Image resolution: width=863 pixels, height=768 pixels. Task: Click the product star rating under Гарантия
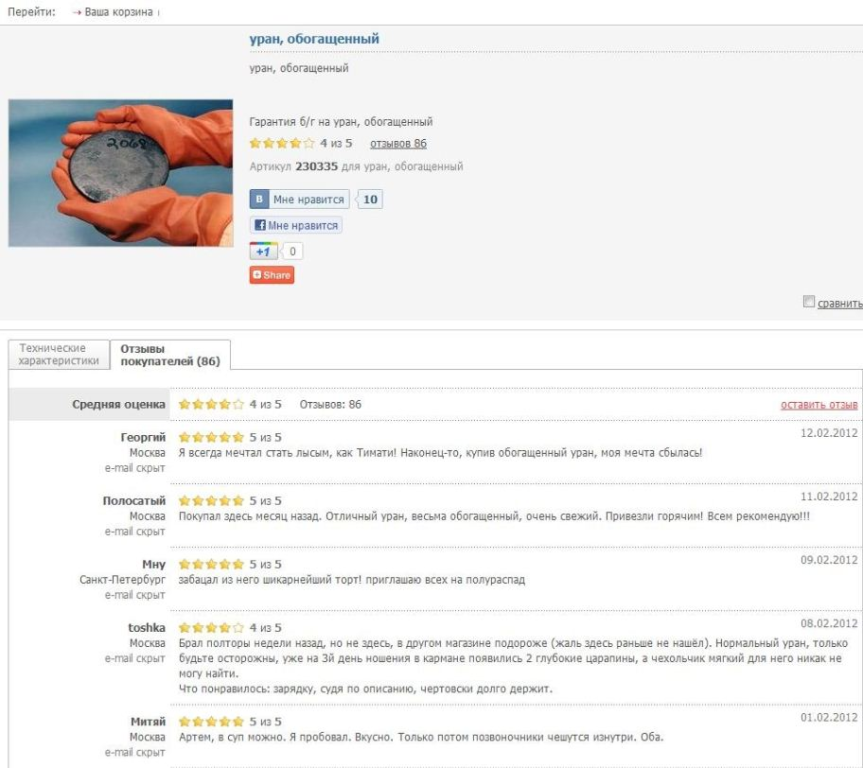(x=282, y=144)
